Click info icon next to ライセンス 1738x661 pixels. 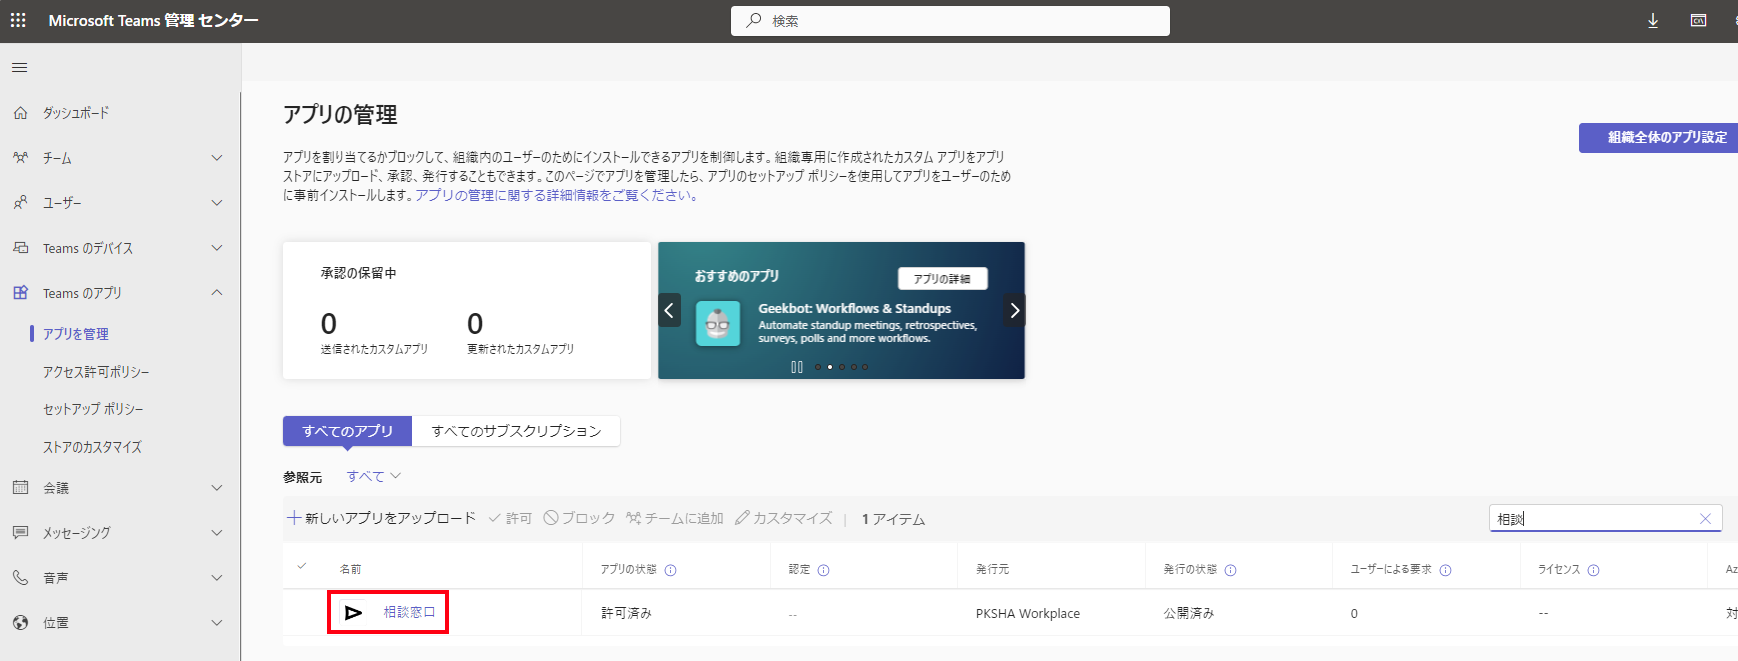click(x=1594, y=570)
